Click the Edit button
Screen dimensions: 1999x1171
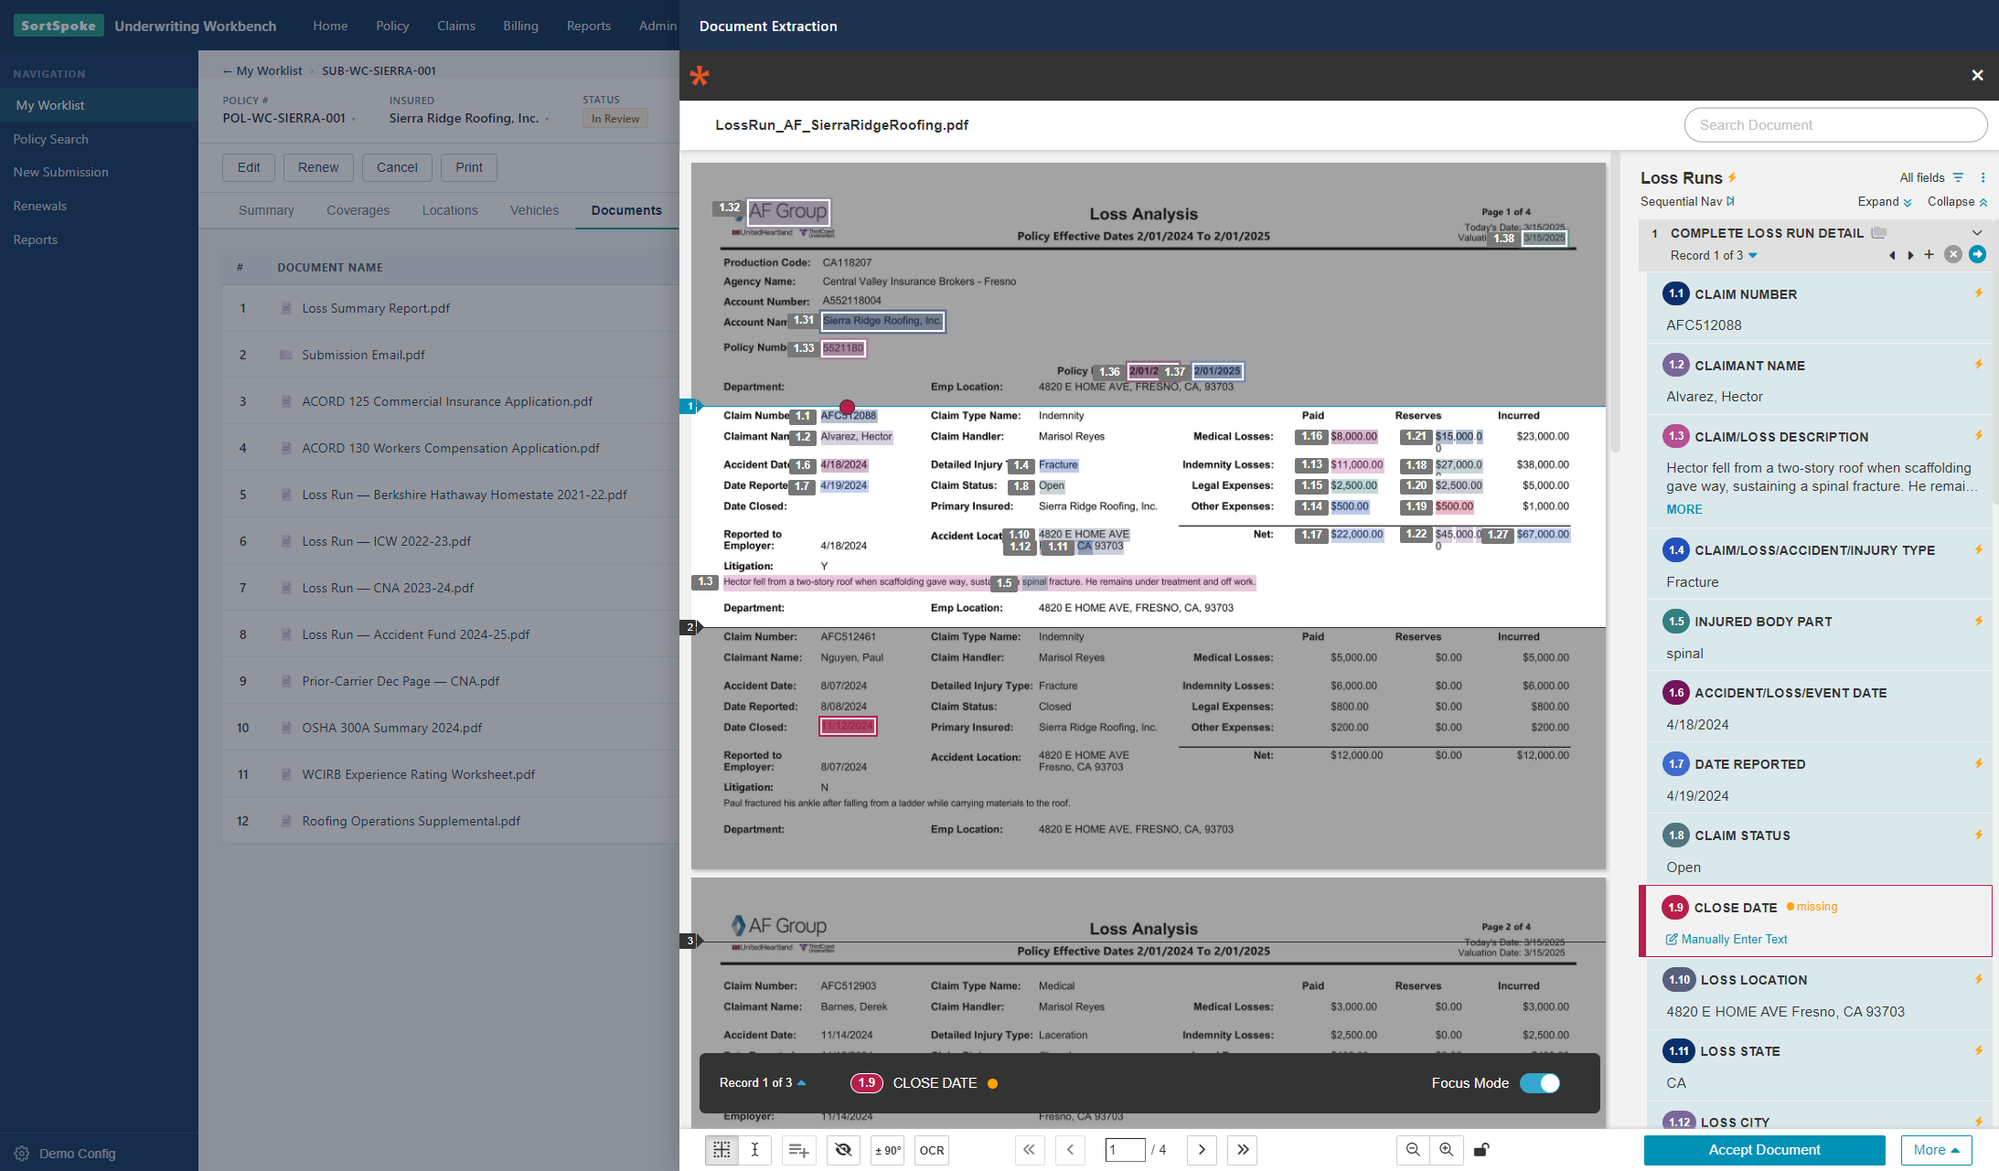(x=249, y=168)
